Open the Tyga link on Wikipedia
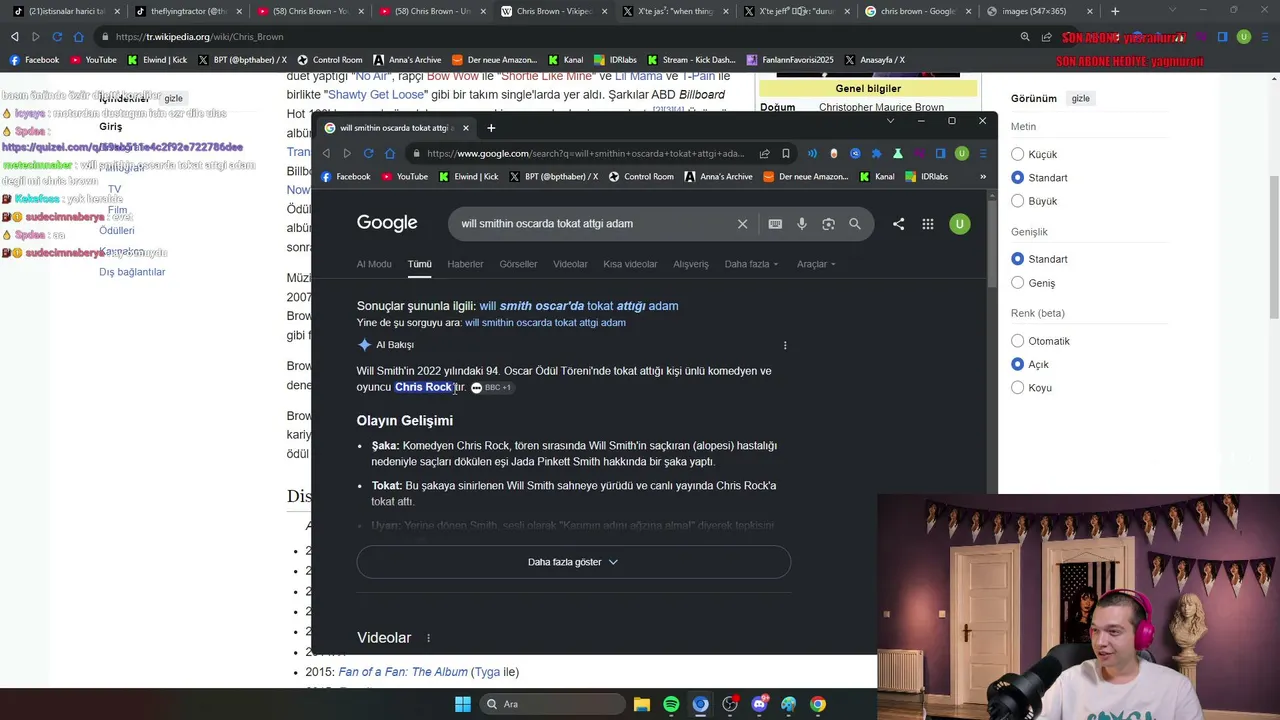1280x720 pixels. [487, 672]
